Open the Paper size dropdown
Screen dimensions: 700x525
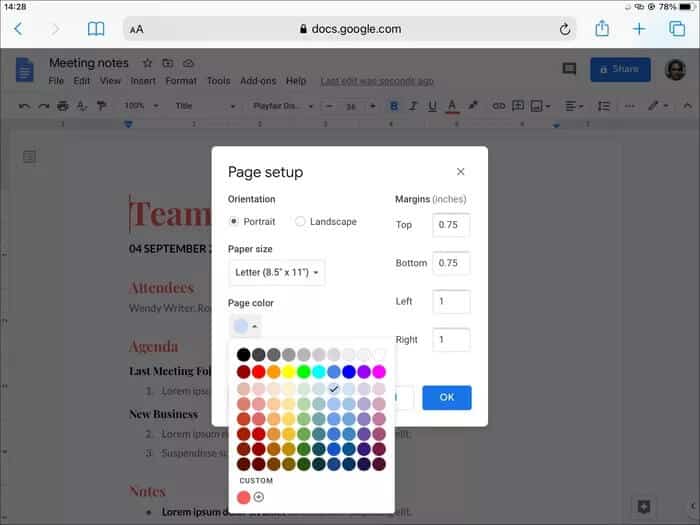(x=276, y=272)
